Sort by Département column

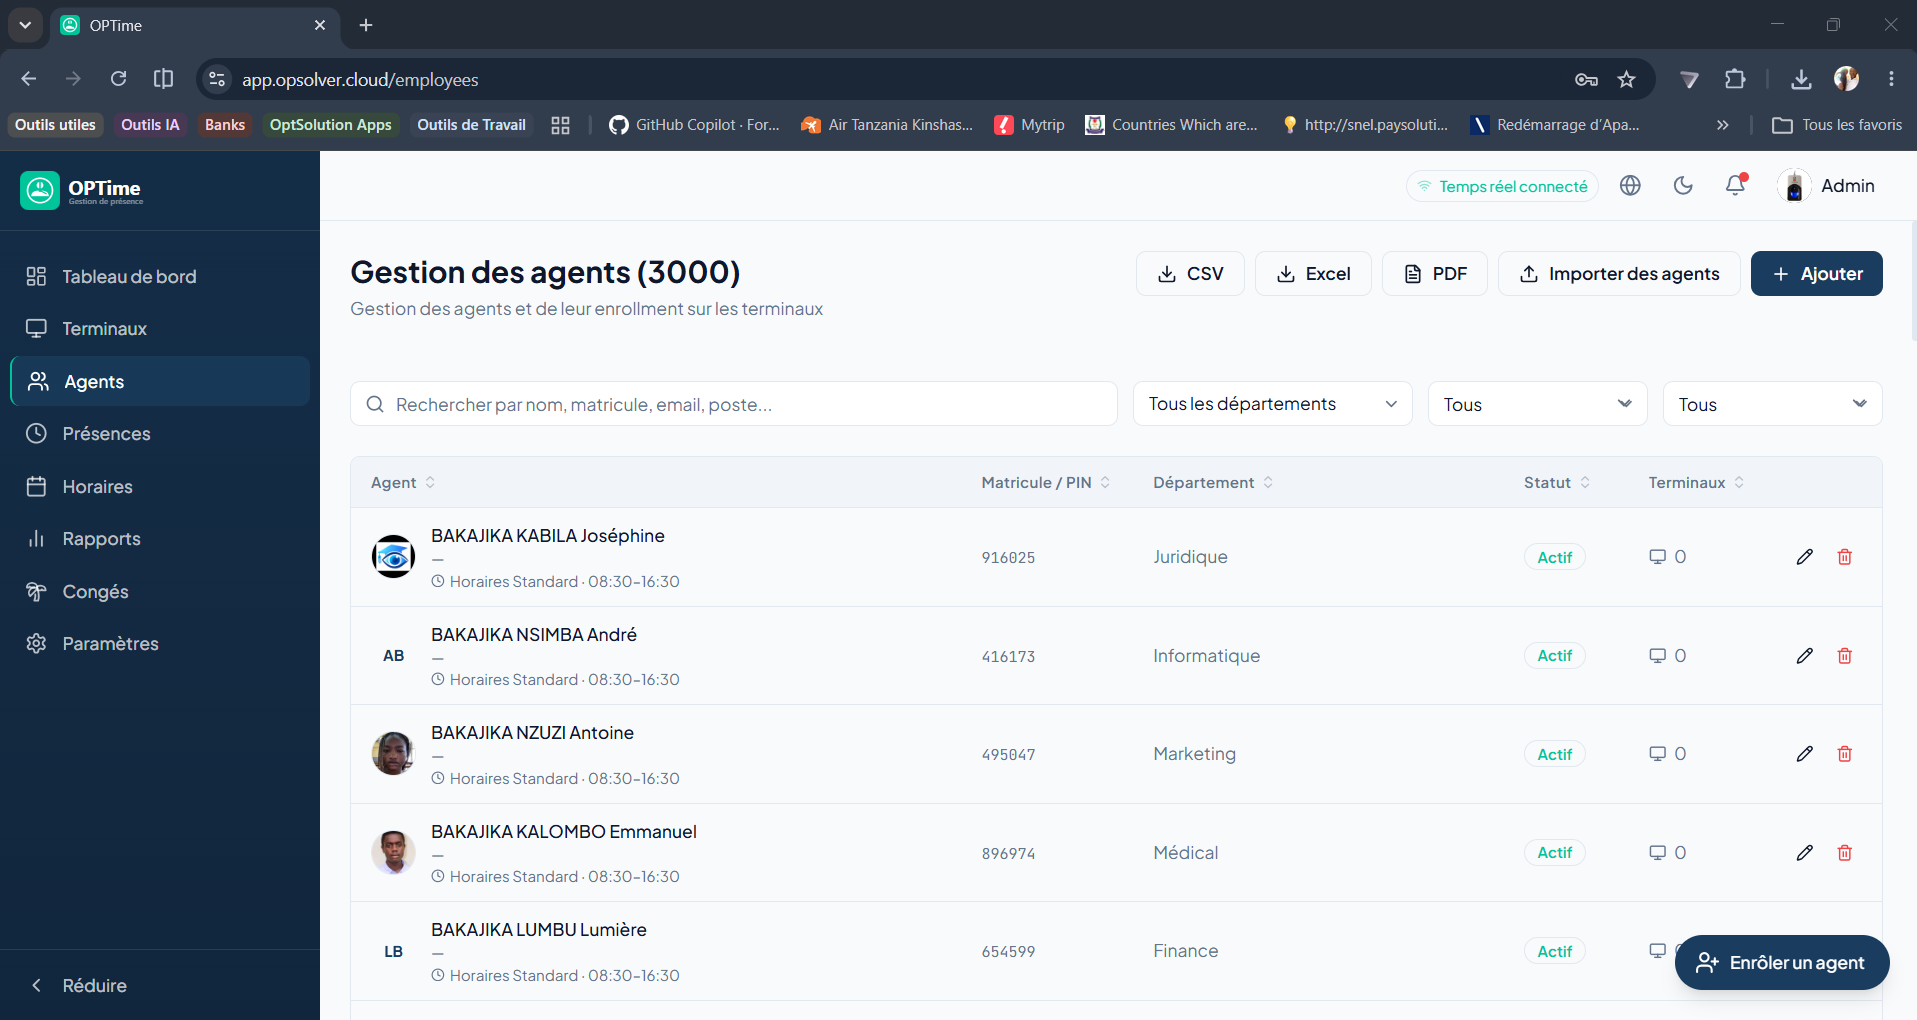pos(1213,483)
